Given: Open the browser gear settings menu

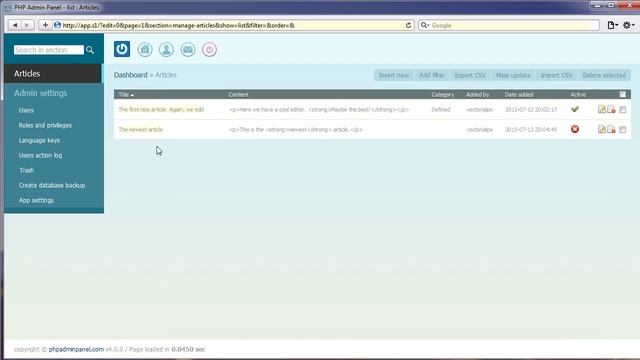Looking at the screenshot, I should pyautogui.click(x=628, y=25).
